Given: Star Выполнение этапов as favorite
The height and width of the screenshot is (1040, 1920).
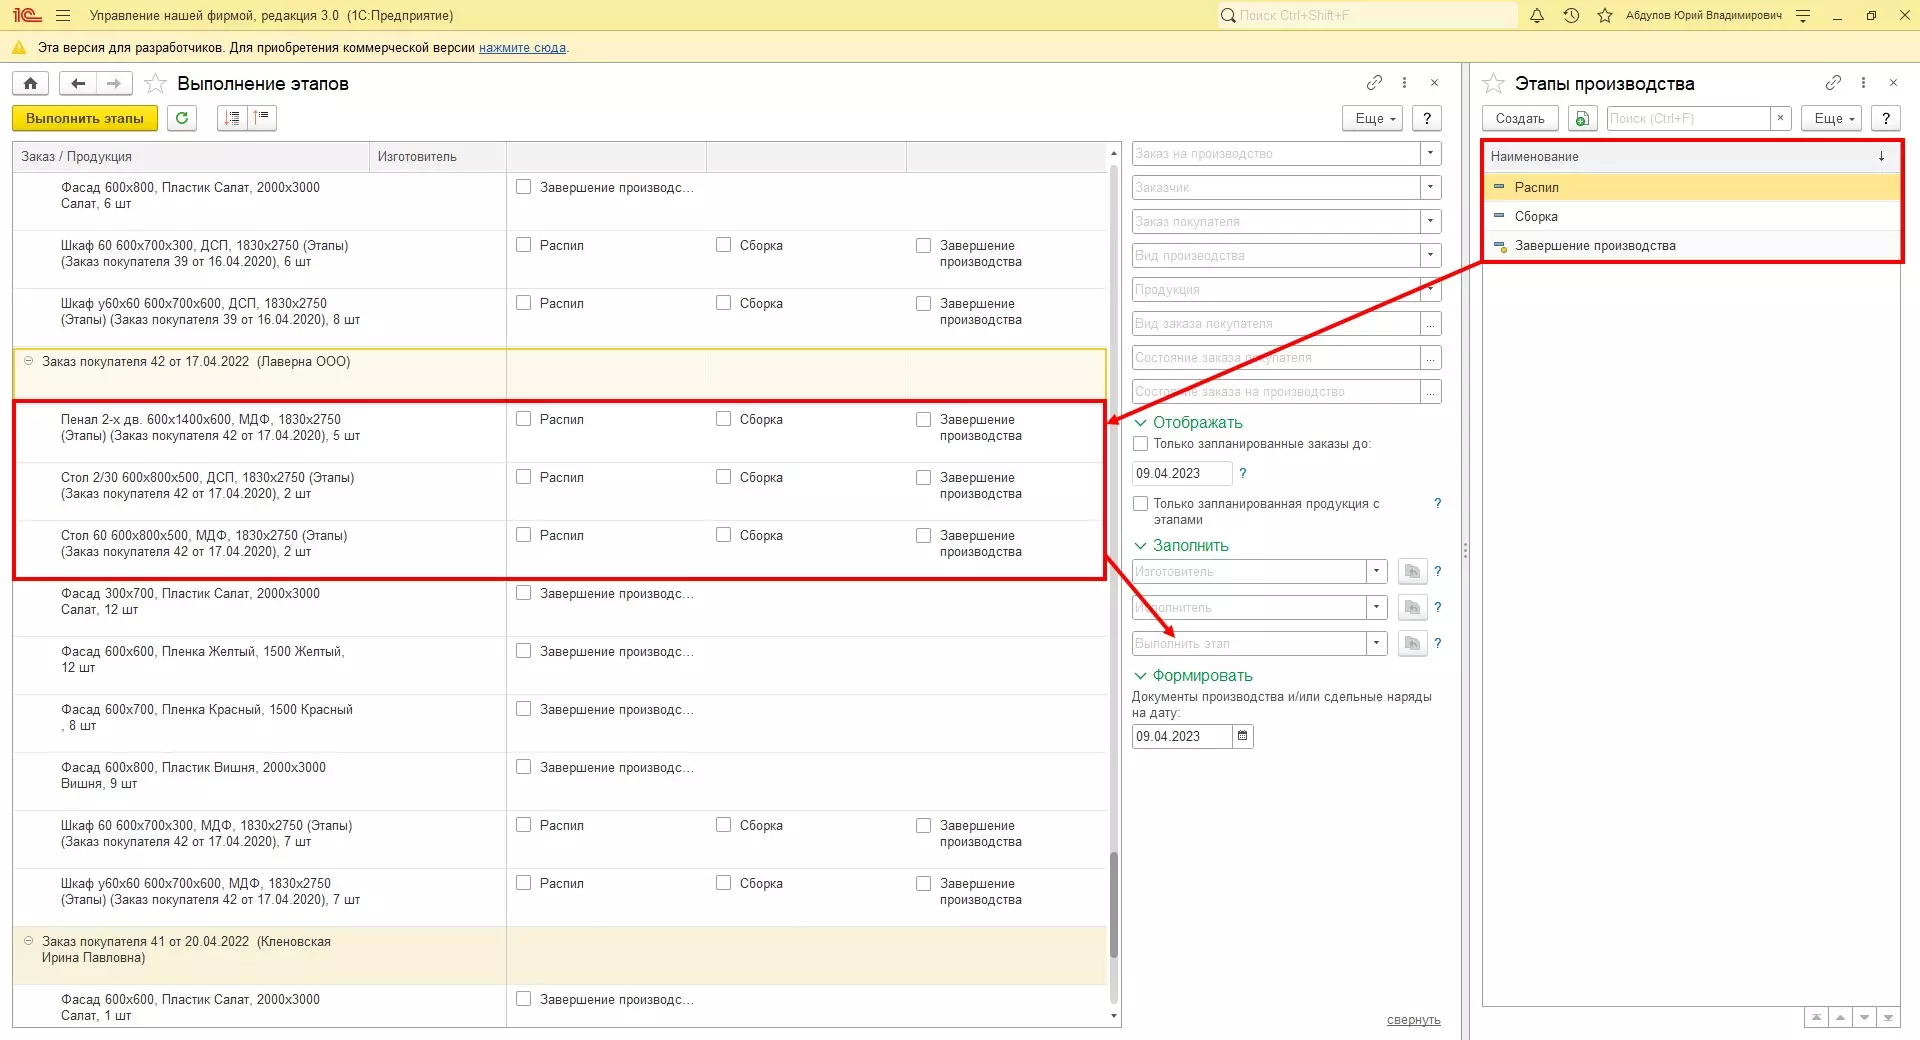Looking at the screenshot, I should pos(155,84).
